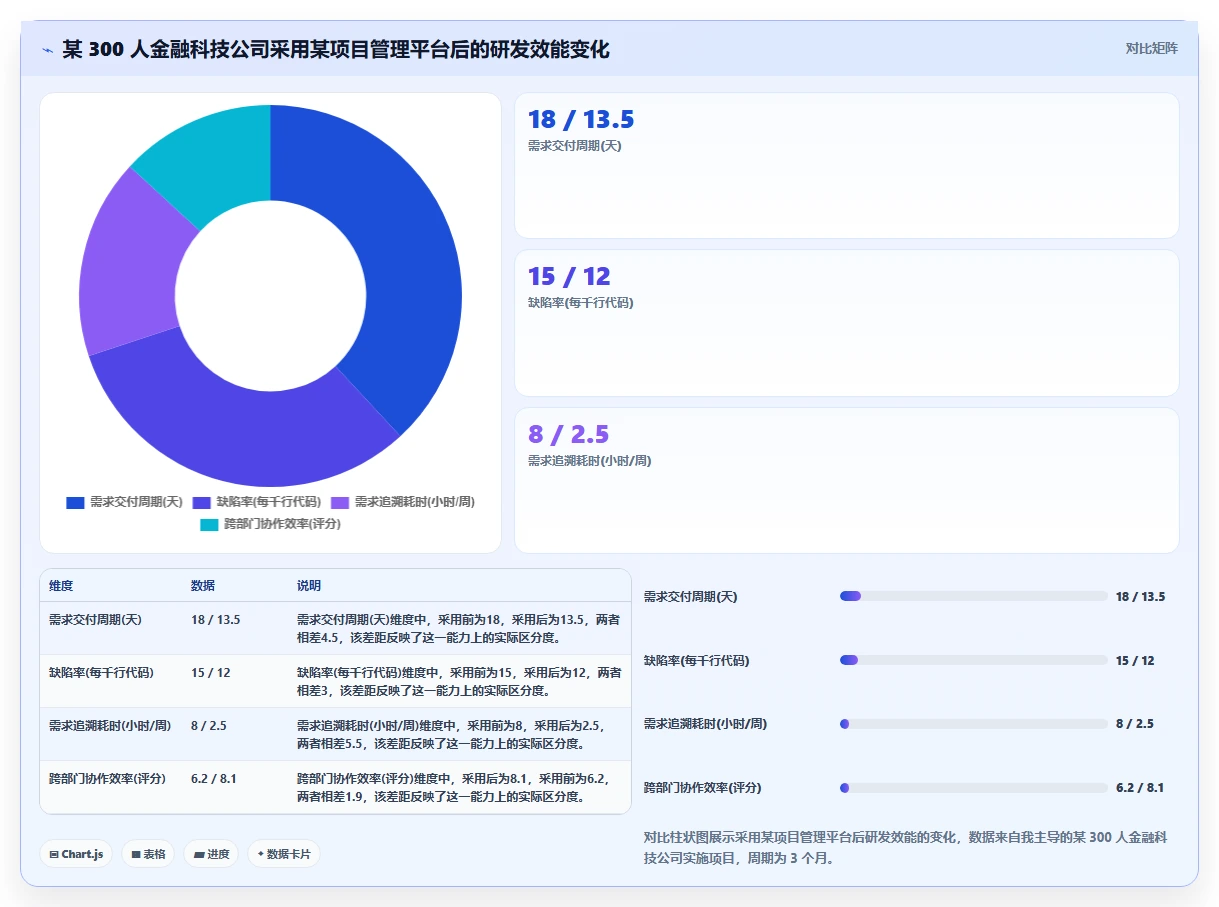Click the 数据 column header

tap(203, 586)
